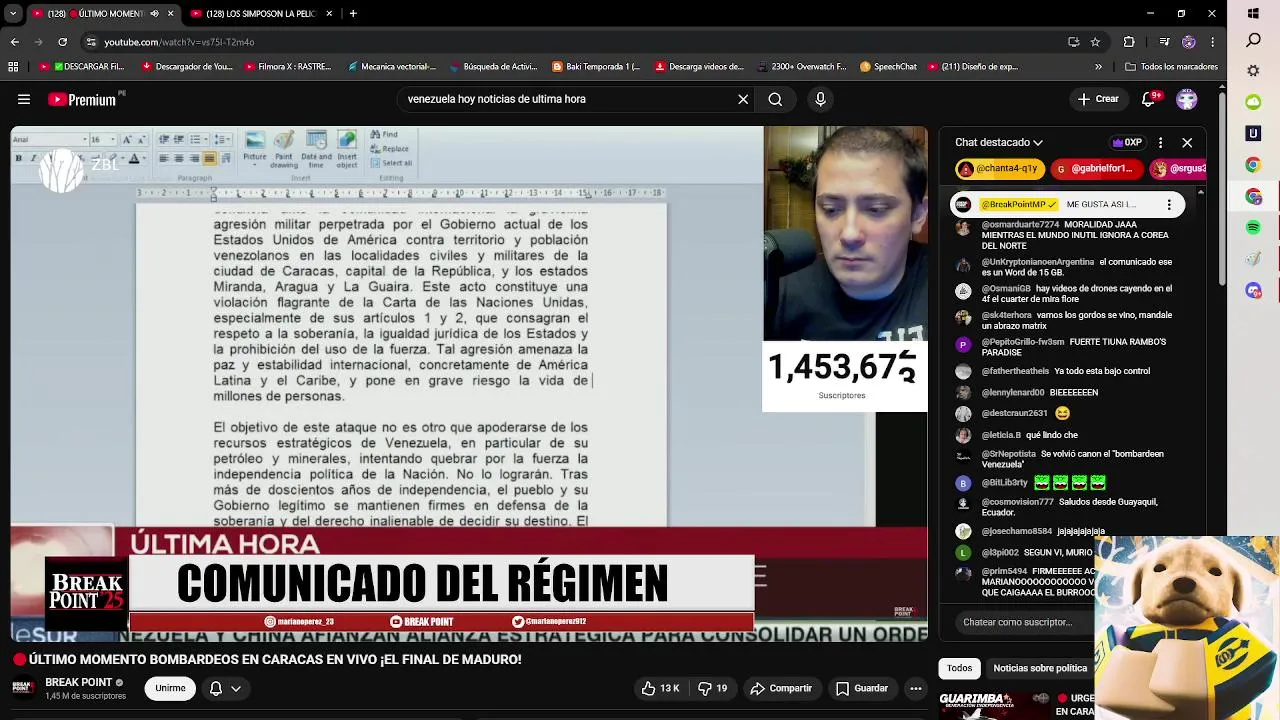The height and width of the screenshot is (720, 1280).
Task: Select Noticias sobre política chip
Action: coord(1040,668)
